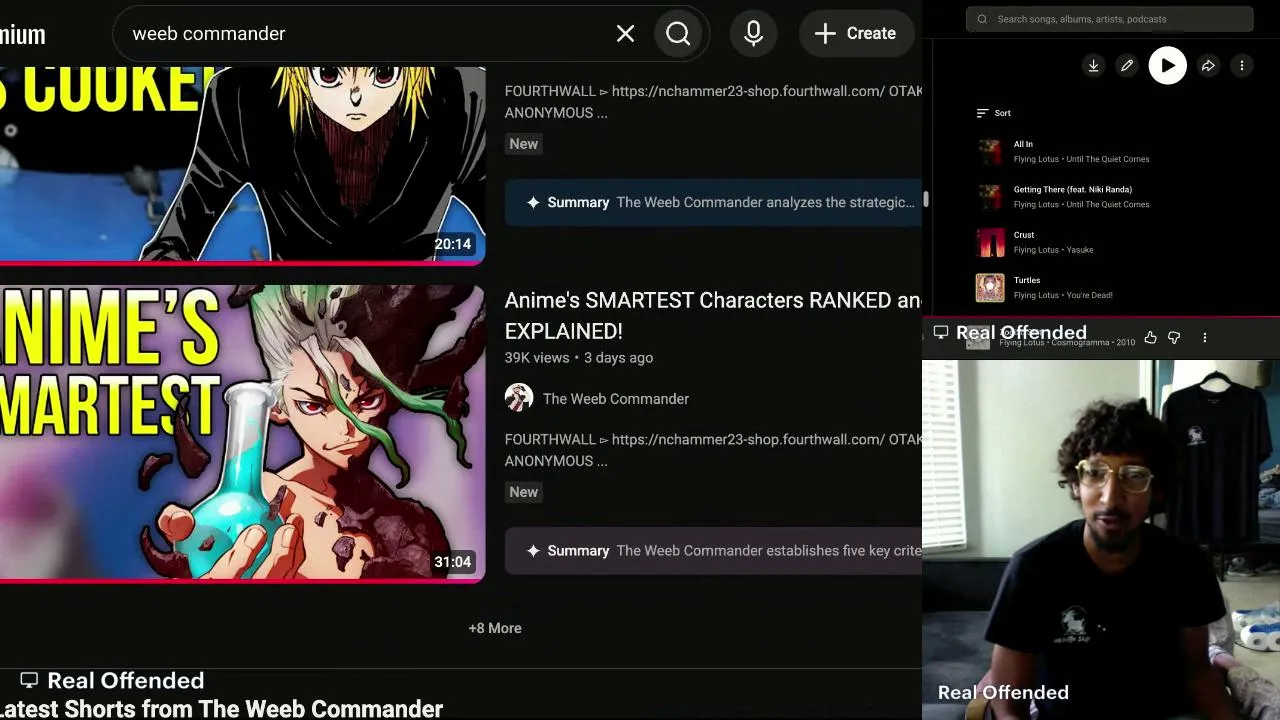
Task: Focus the 'Search songs, albums, artists, podcasts' field
Action: tap(1109, 19)
